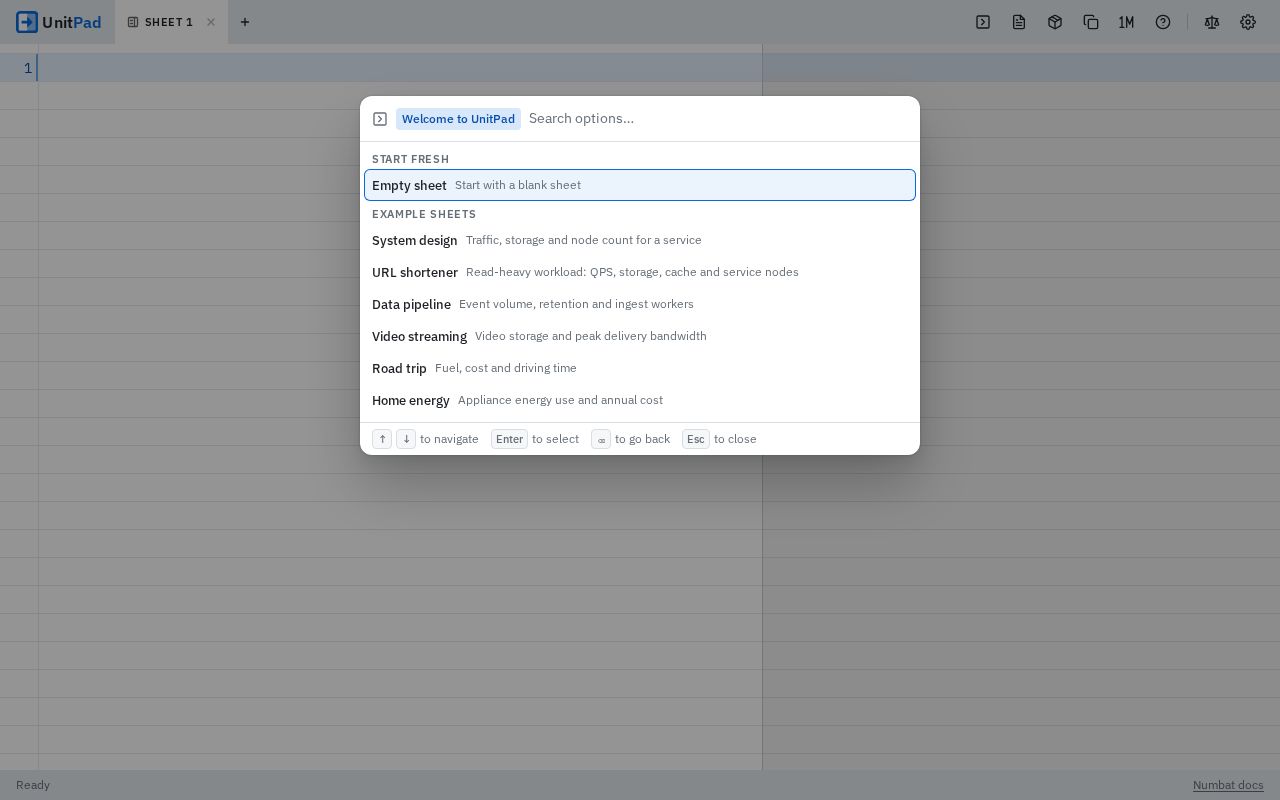Choose the Home energy example sheet
This screenshot has width=1280, height=800.
(640, 400)
